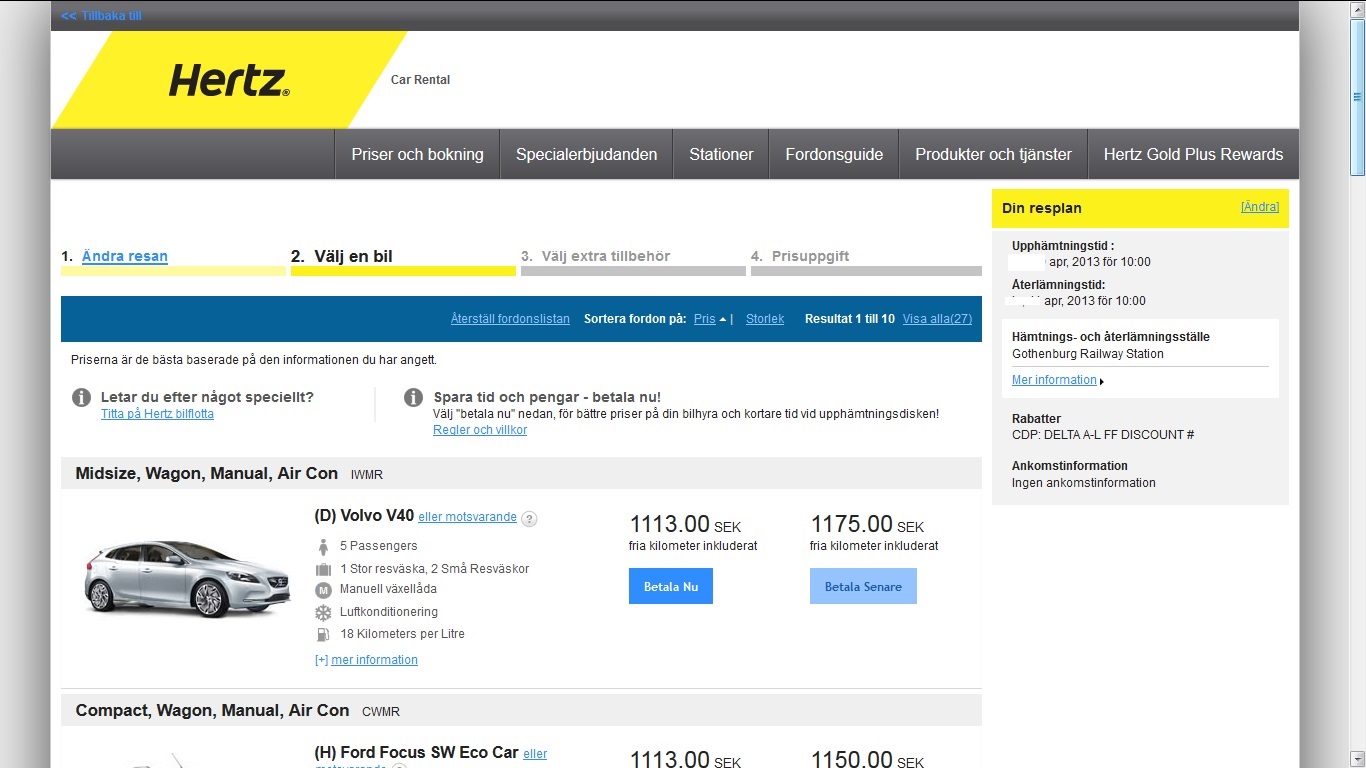Viewport: 1366px width, 768px height.
Task: Click the passengers person icon
Action: pos(323,547)
